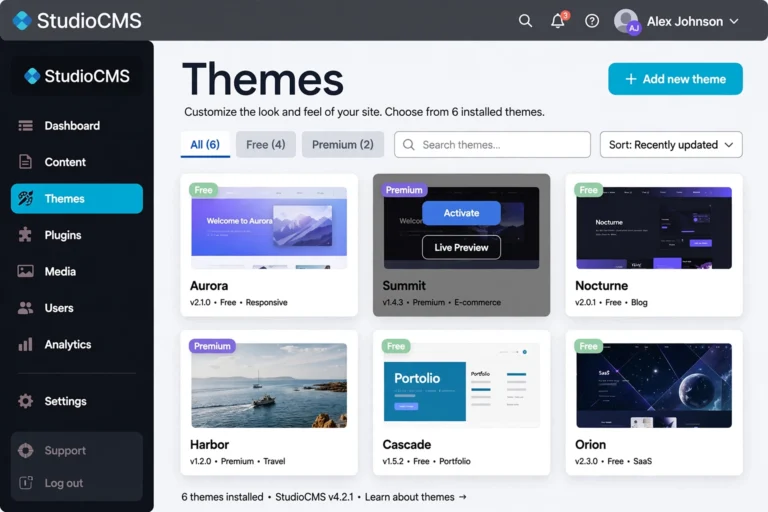The width and height of the screenshot is (768, 512).
Task: Click the Plugins puzzle piece icon
Action: pos(25,235)
